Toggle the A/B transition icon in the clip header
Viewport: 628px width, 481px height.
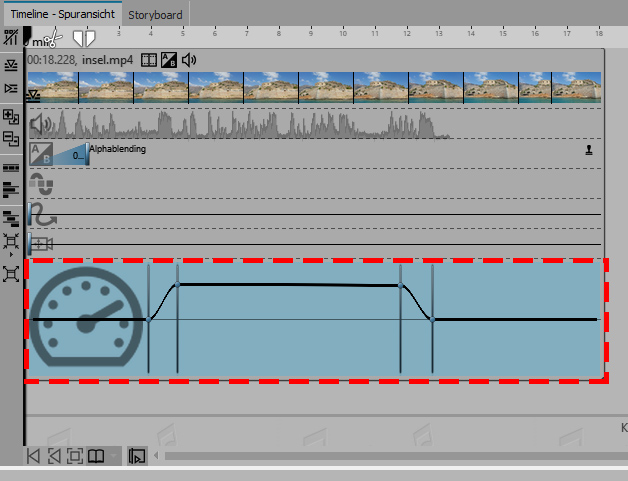pos(169,60)
